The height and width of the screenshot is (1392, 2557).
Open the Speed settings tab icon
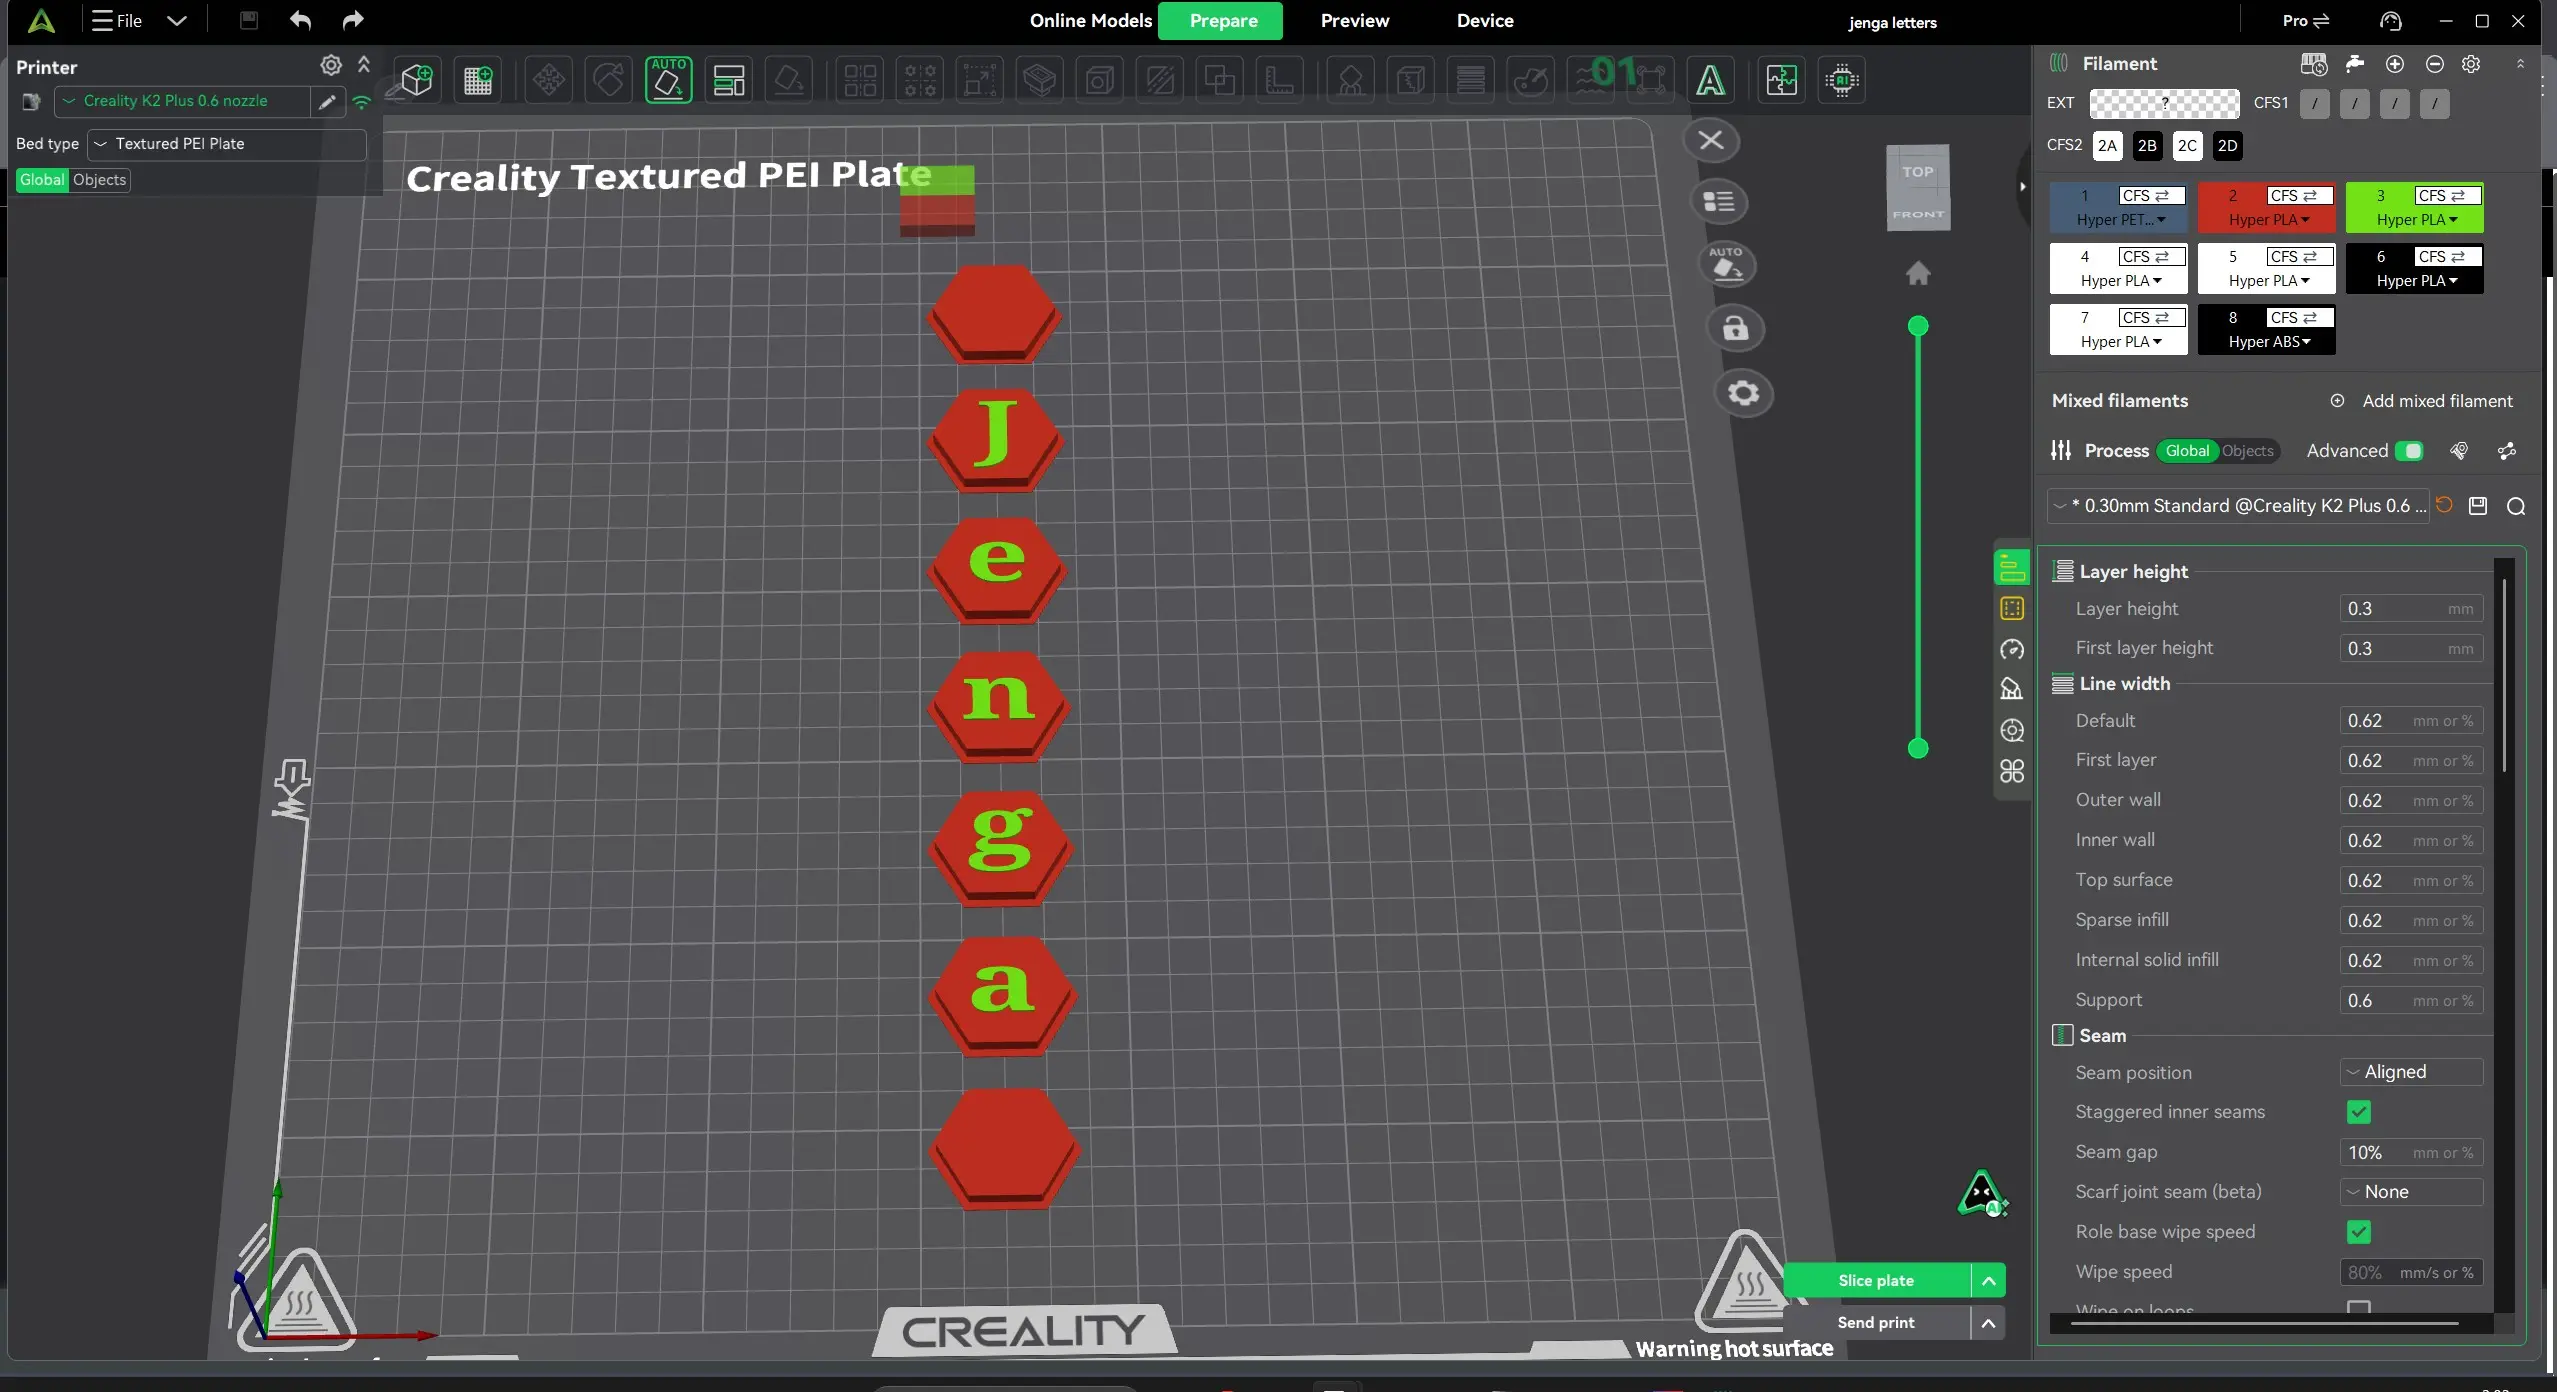[2012, 650]
